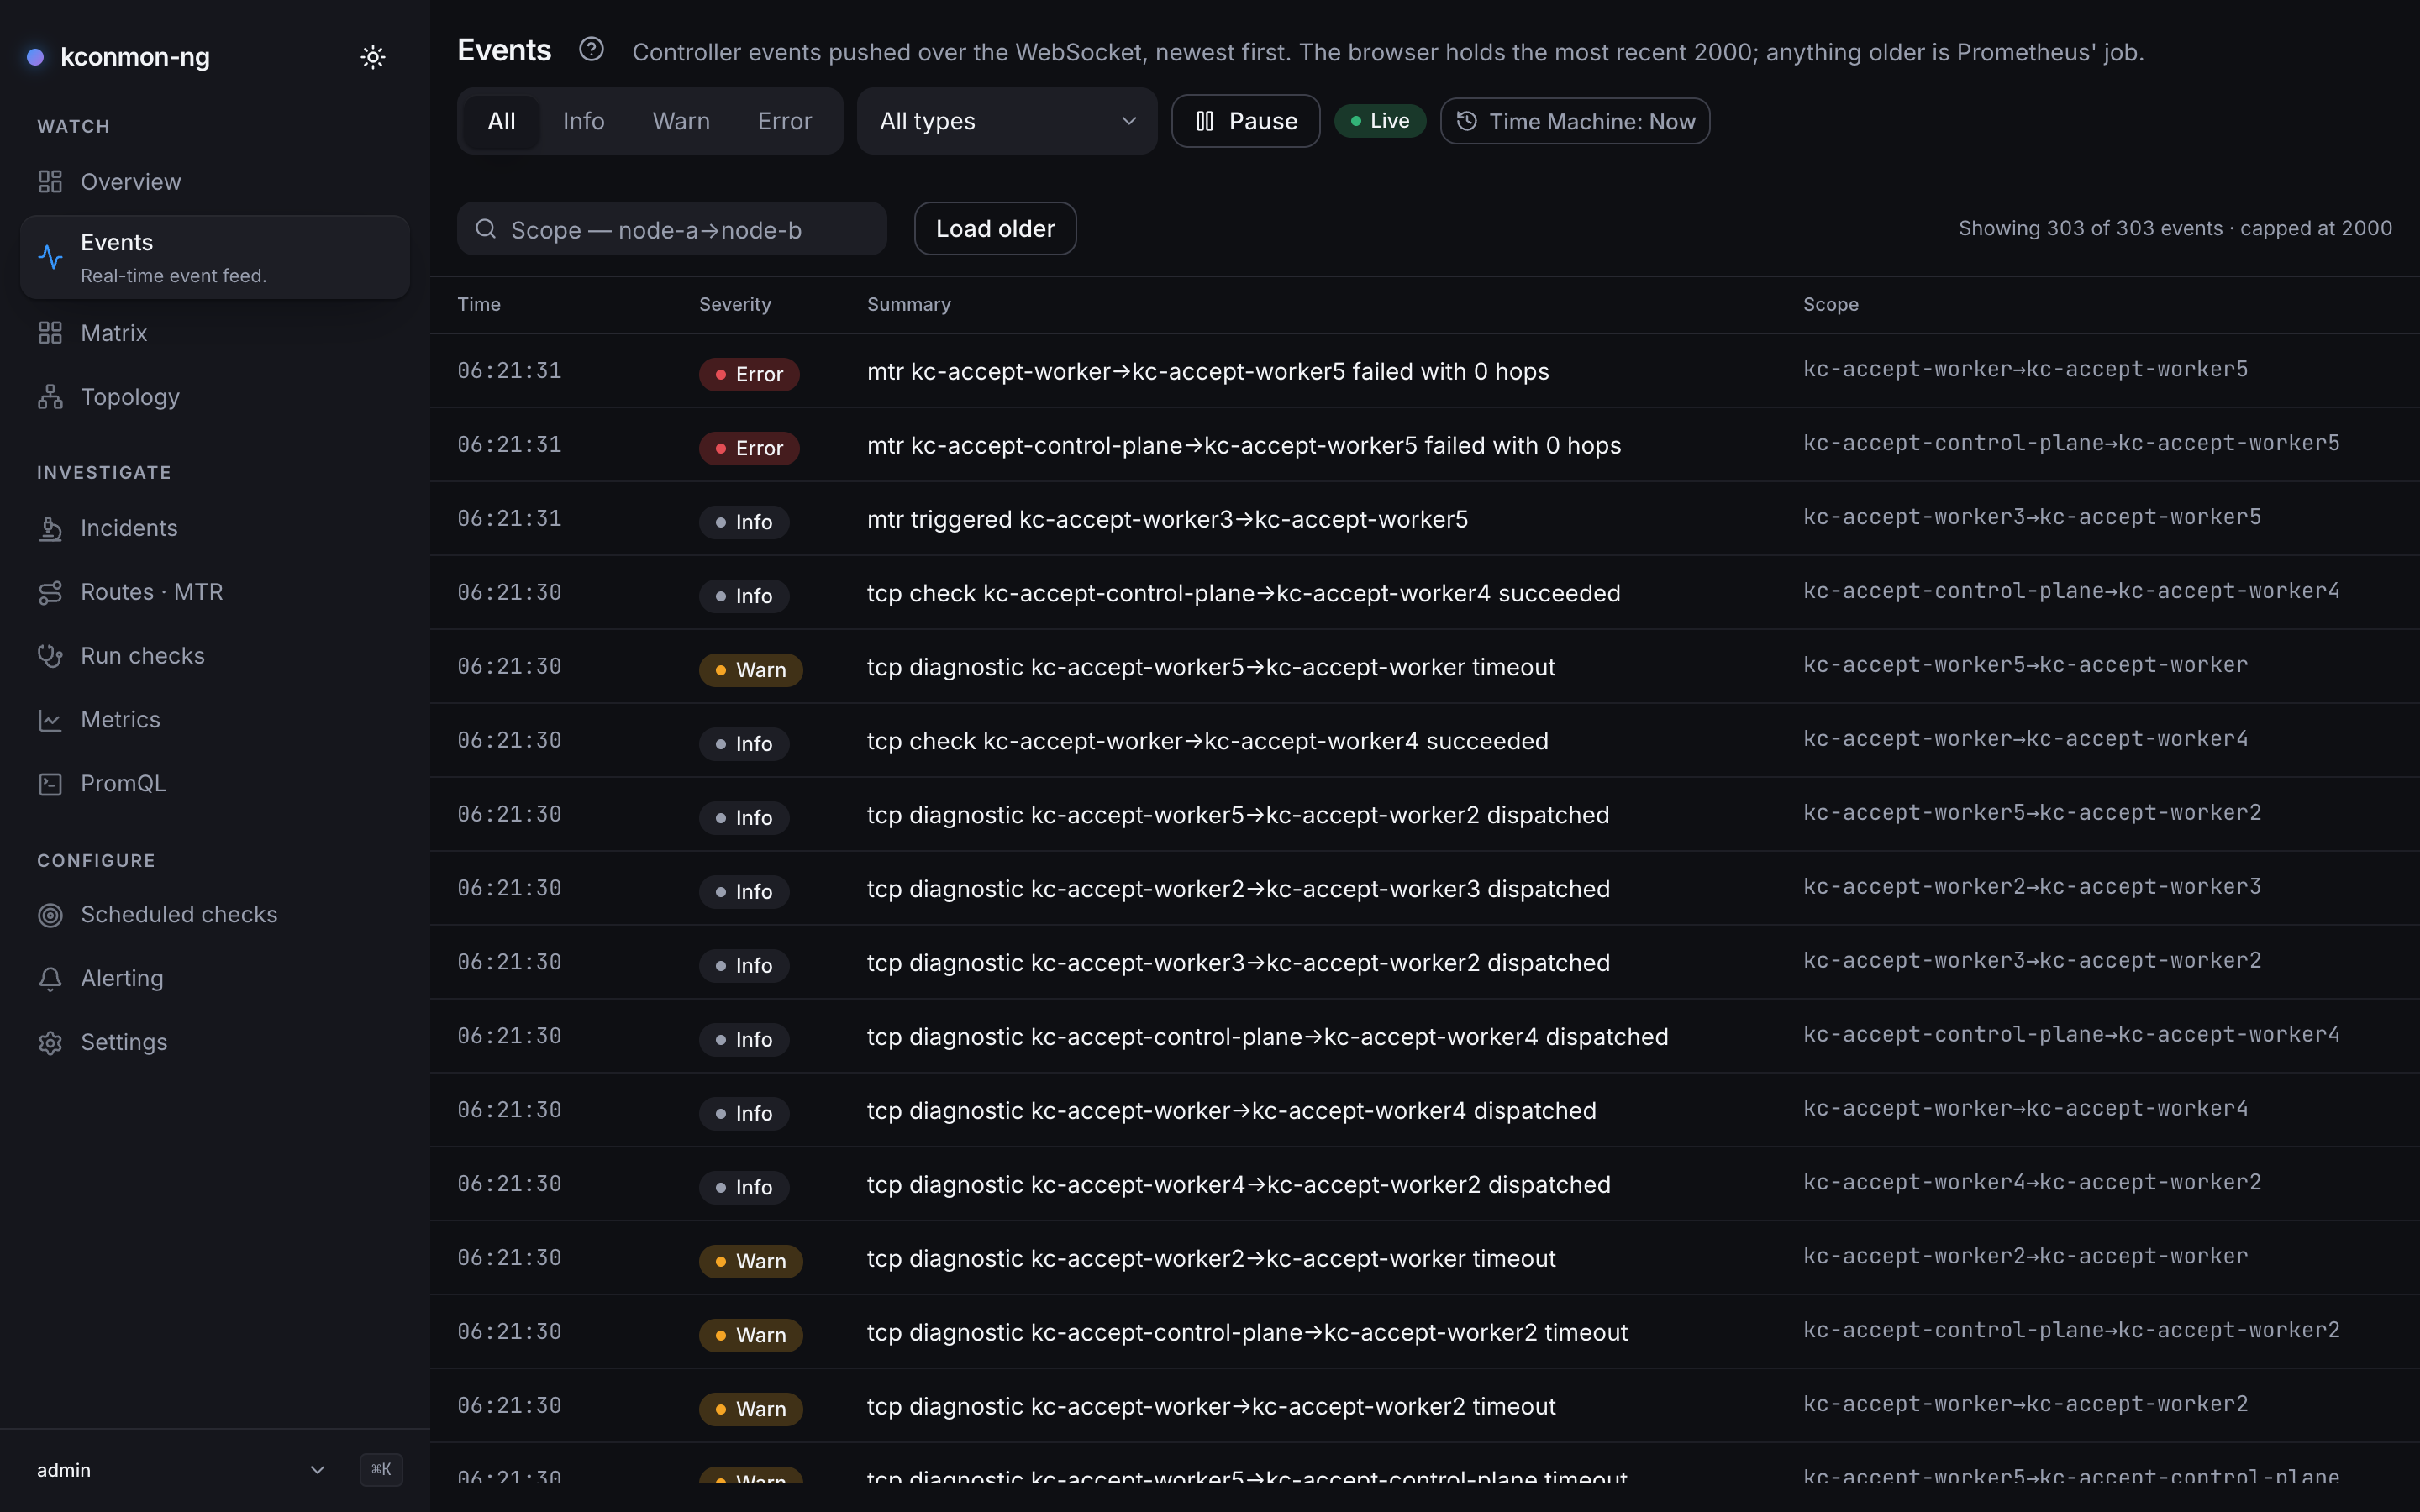Screen dimensions: 2420x1512
Task: Go to Incidents in the sidebar
Action: 214,528
